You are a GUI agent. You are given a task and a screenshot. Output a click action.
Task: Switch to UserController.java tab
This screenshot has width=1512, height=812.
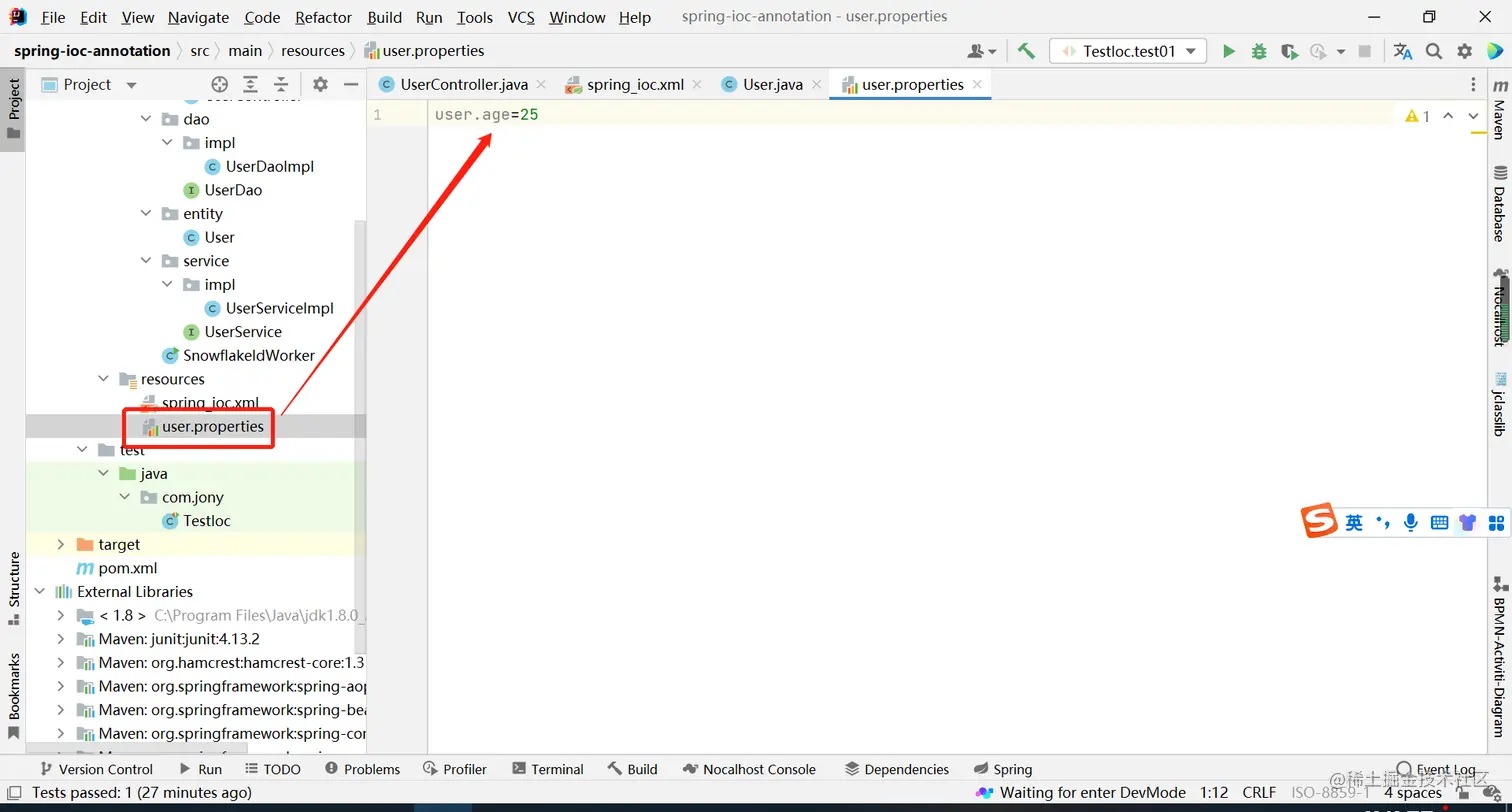coord(464,85)
